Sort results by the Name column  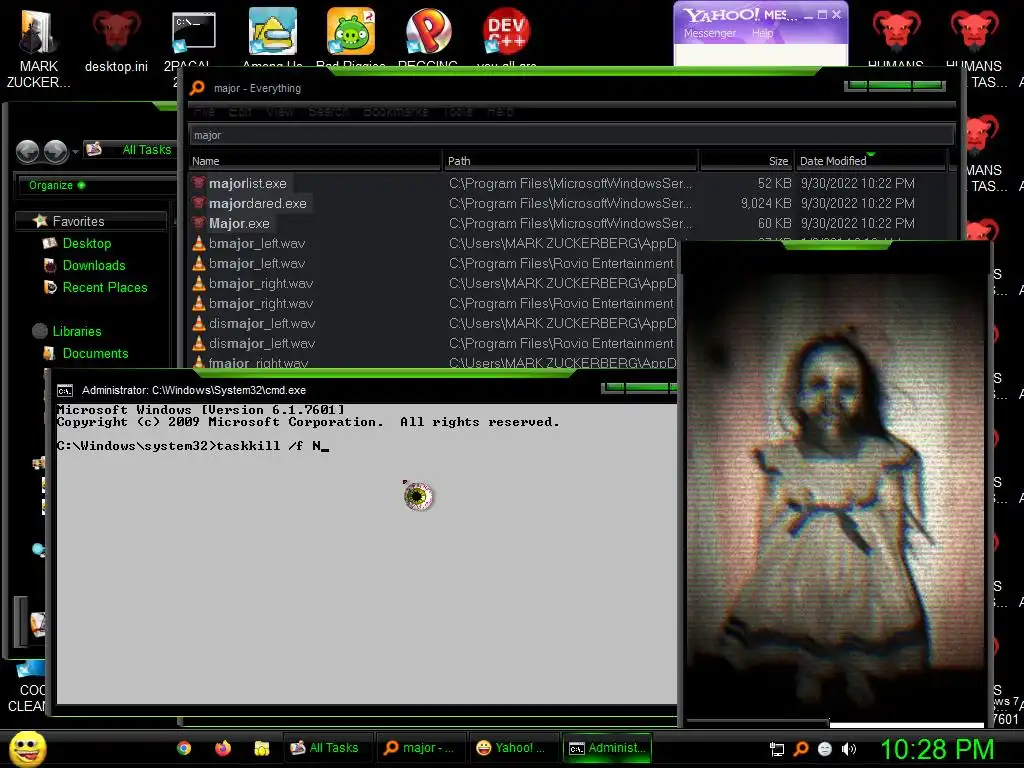point(315,161)
